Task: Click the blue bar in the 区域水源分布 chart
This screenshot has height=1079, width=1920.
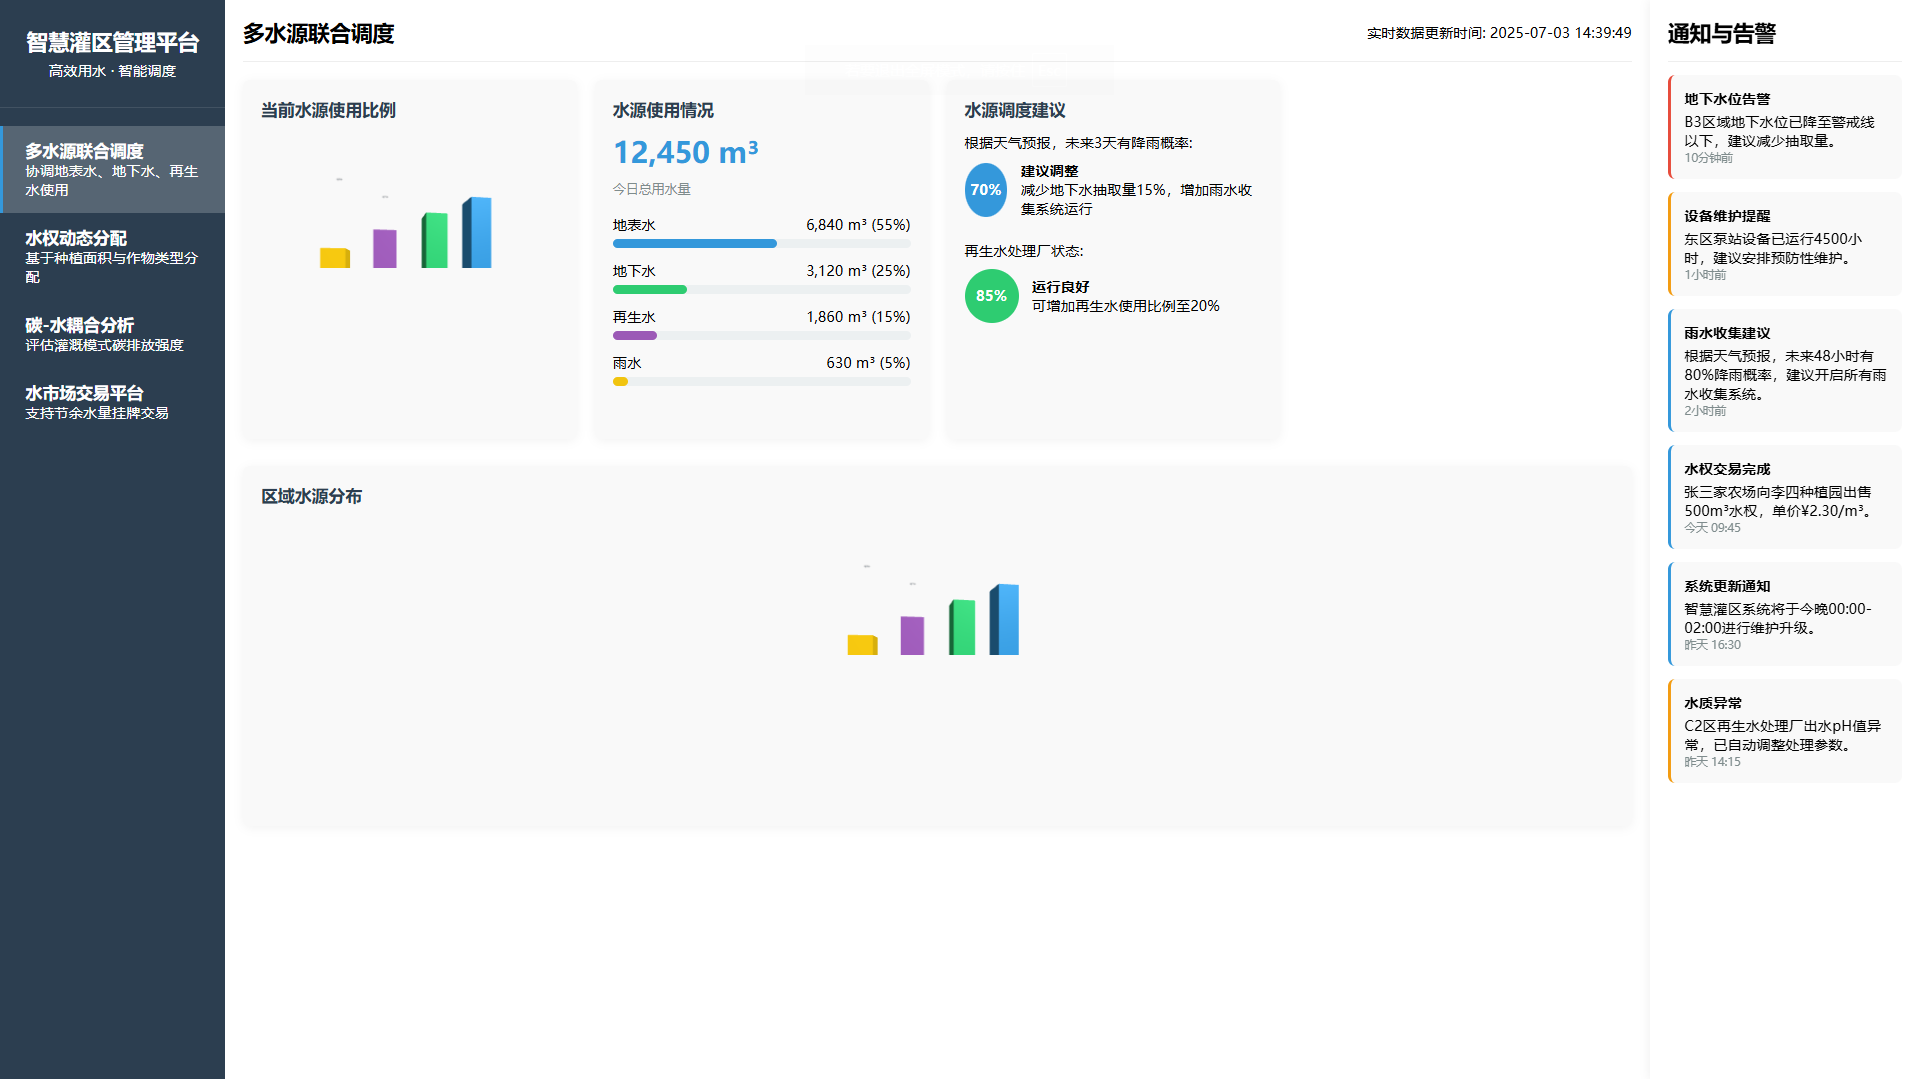Action: (1005, 620)
